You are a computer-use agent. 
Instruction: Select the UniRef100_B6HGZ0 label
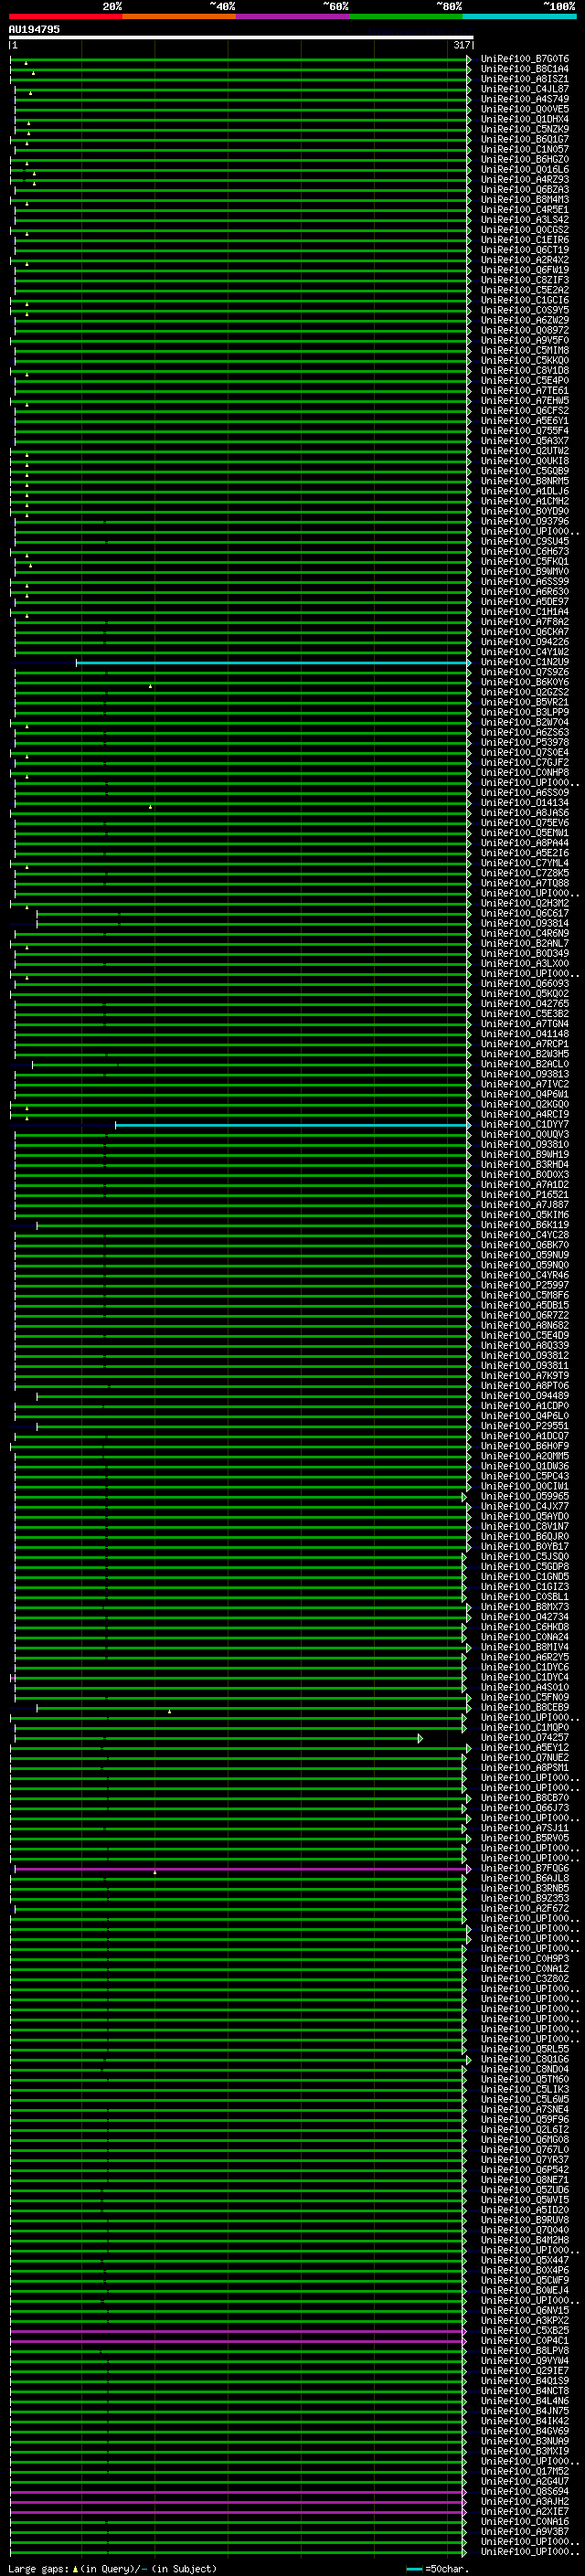point(525,159)
